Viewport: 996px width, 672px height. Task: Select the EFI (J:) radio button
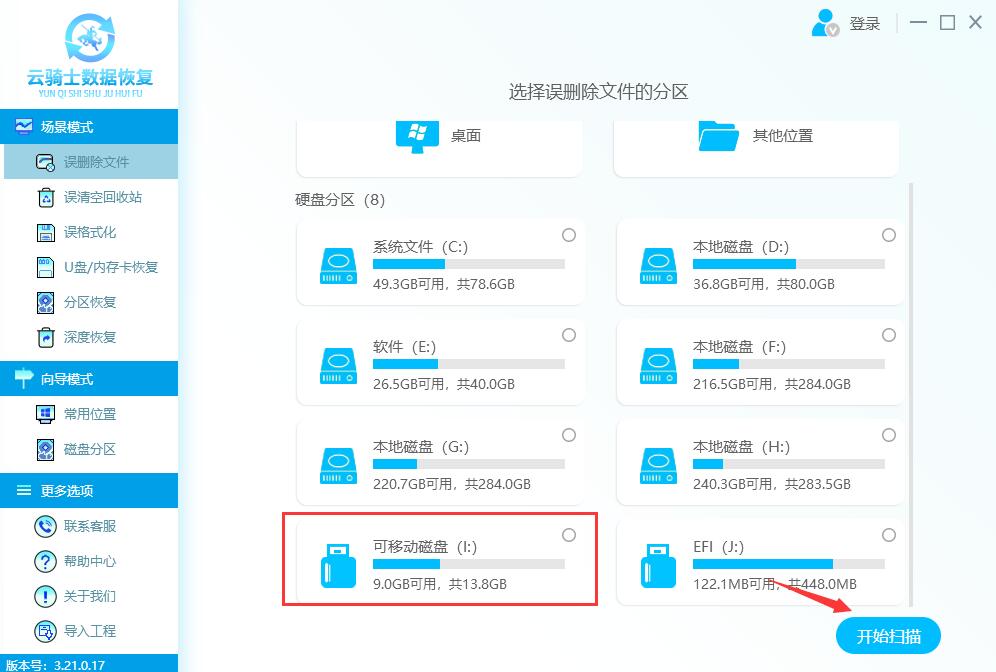[x=889, y=535]
